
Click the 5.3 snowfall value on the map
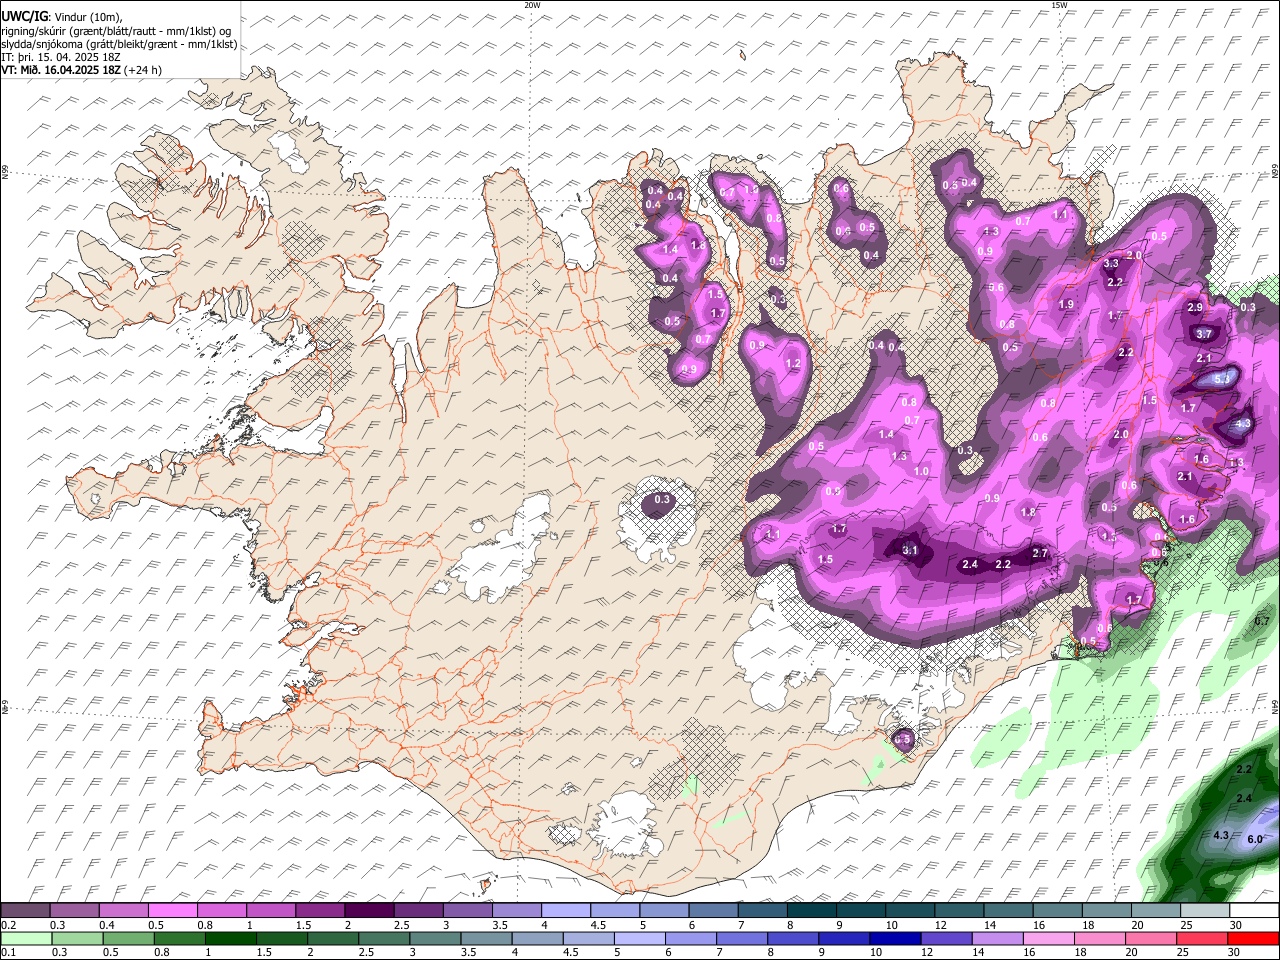click(1221, 379)
